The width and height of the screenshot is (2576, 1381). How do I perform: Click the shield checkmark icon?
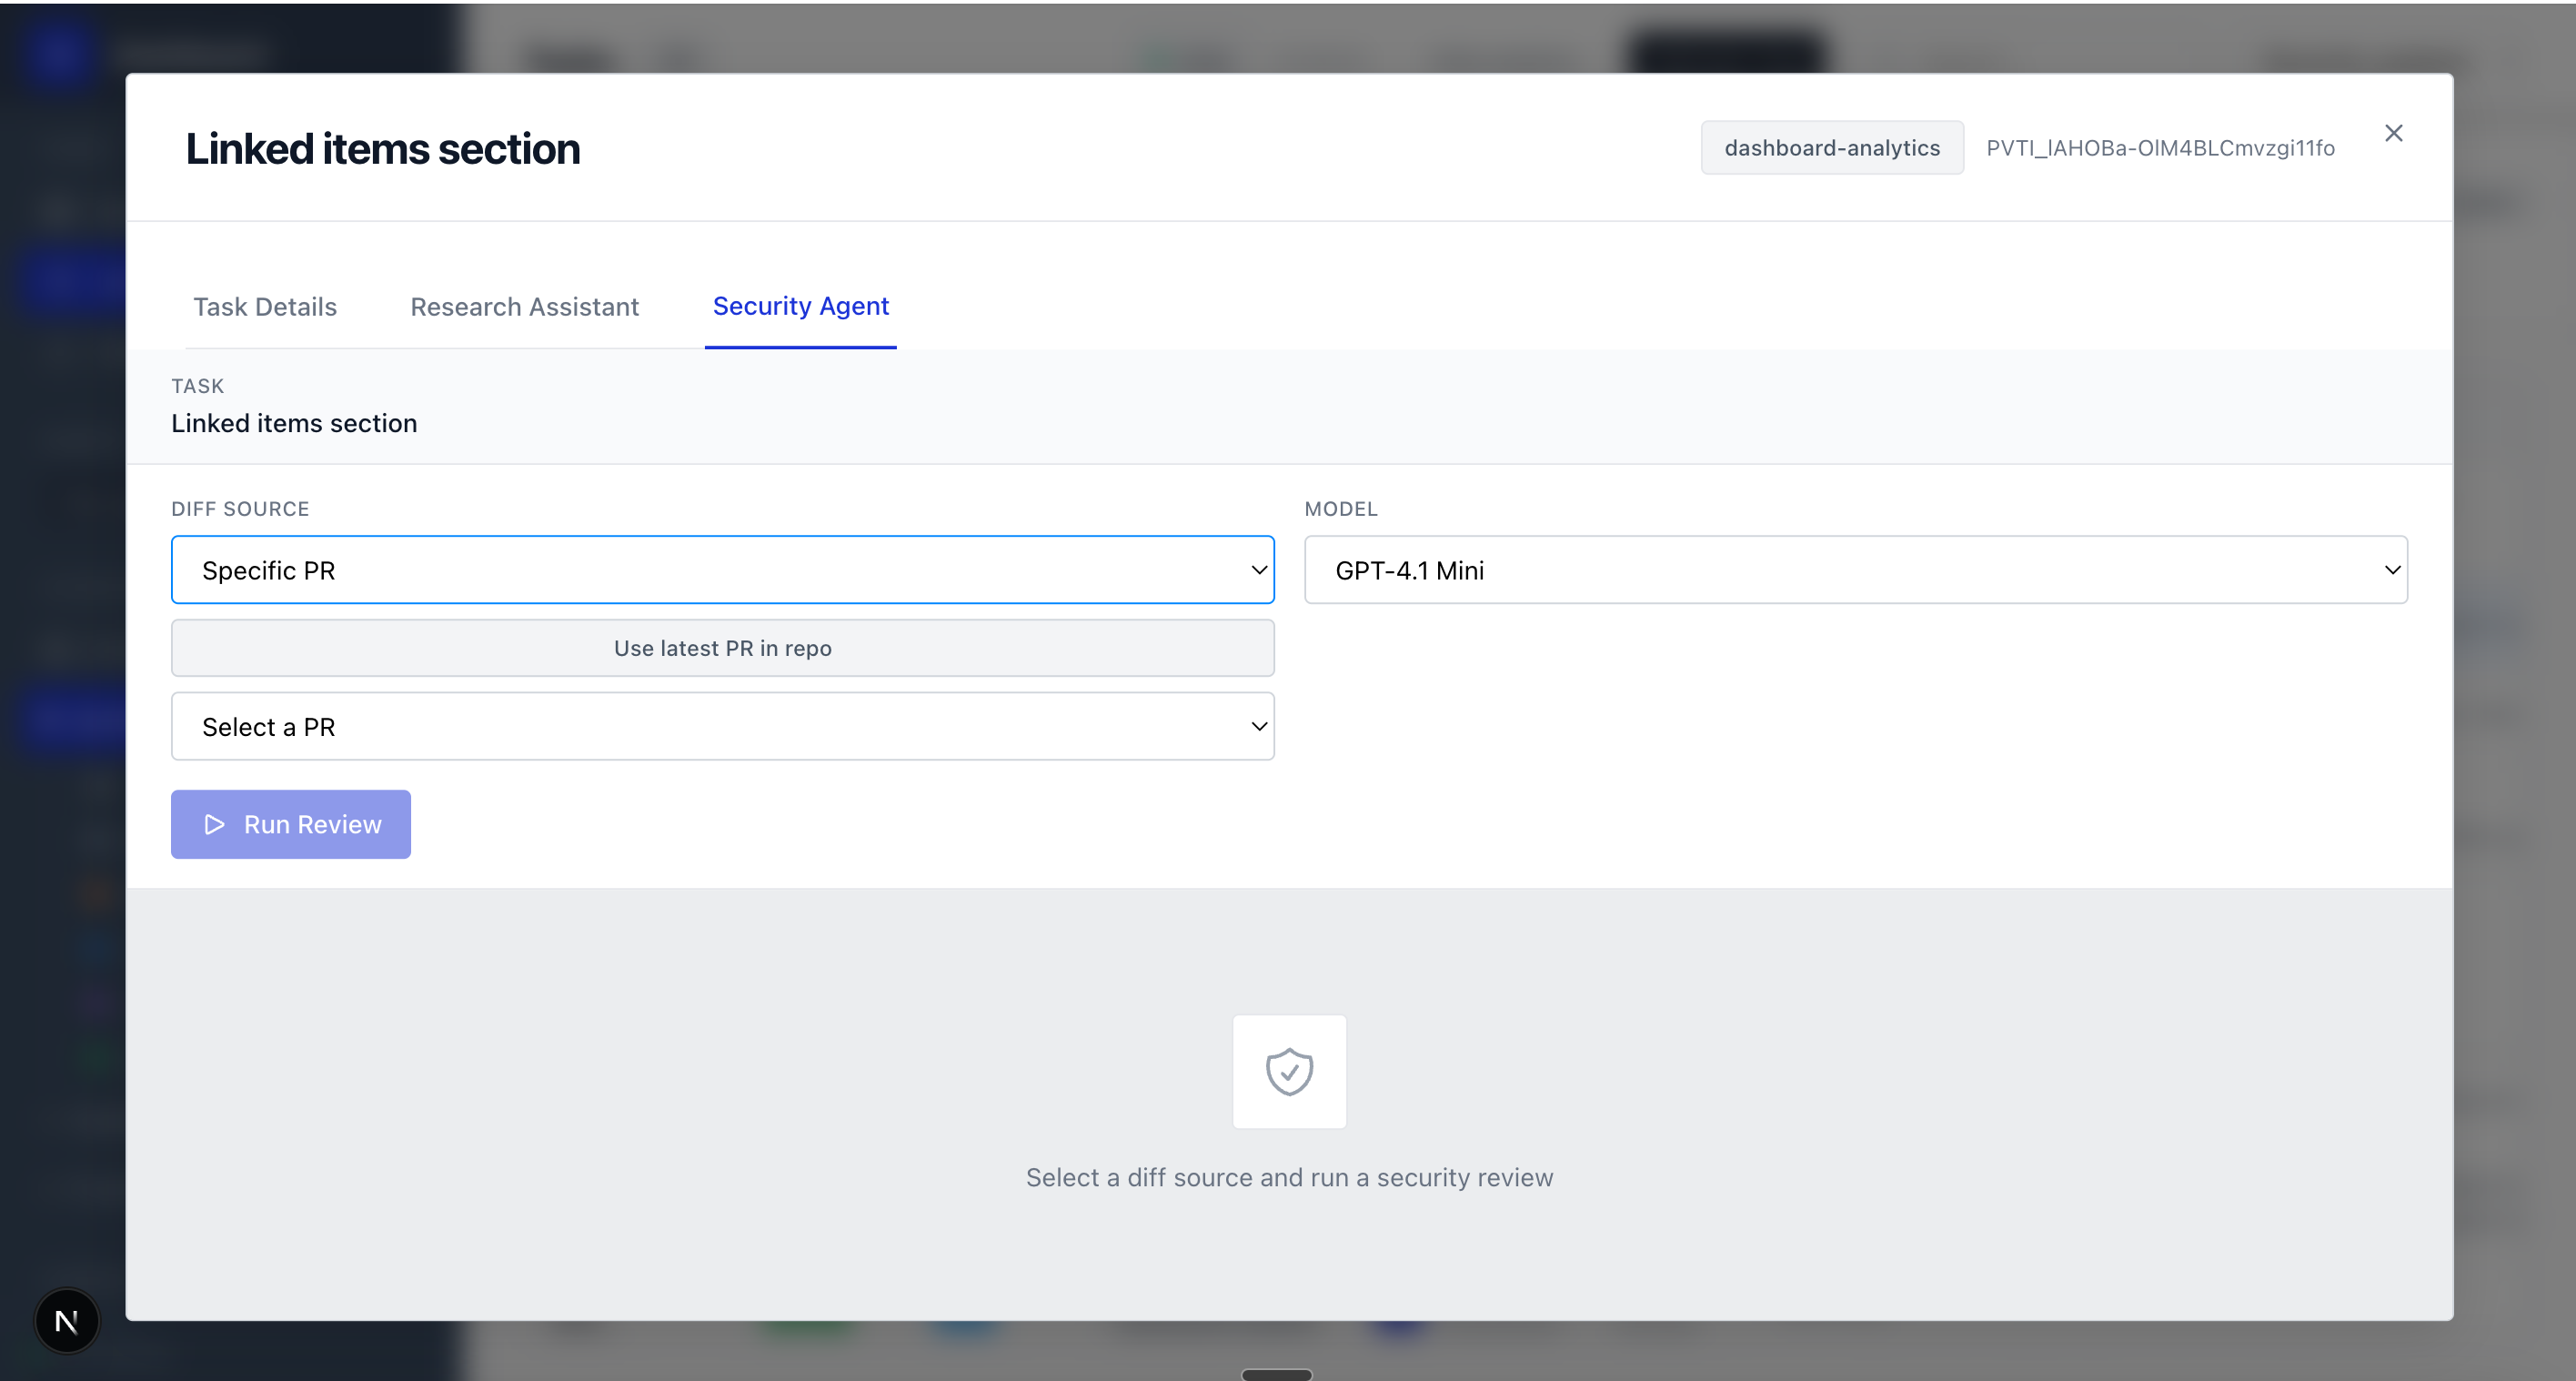(x=1289, y=1072)
